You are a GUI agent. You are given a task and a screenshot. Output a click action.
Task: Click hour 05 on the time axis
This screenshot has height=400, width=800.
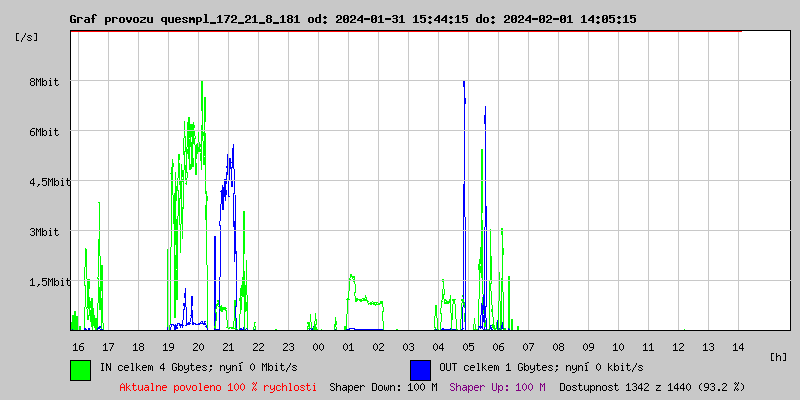pyautogui.click(x=468, y=347)
